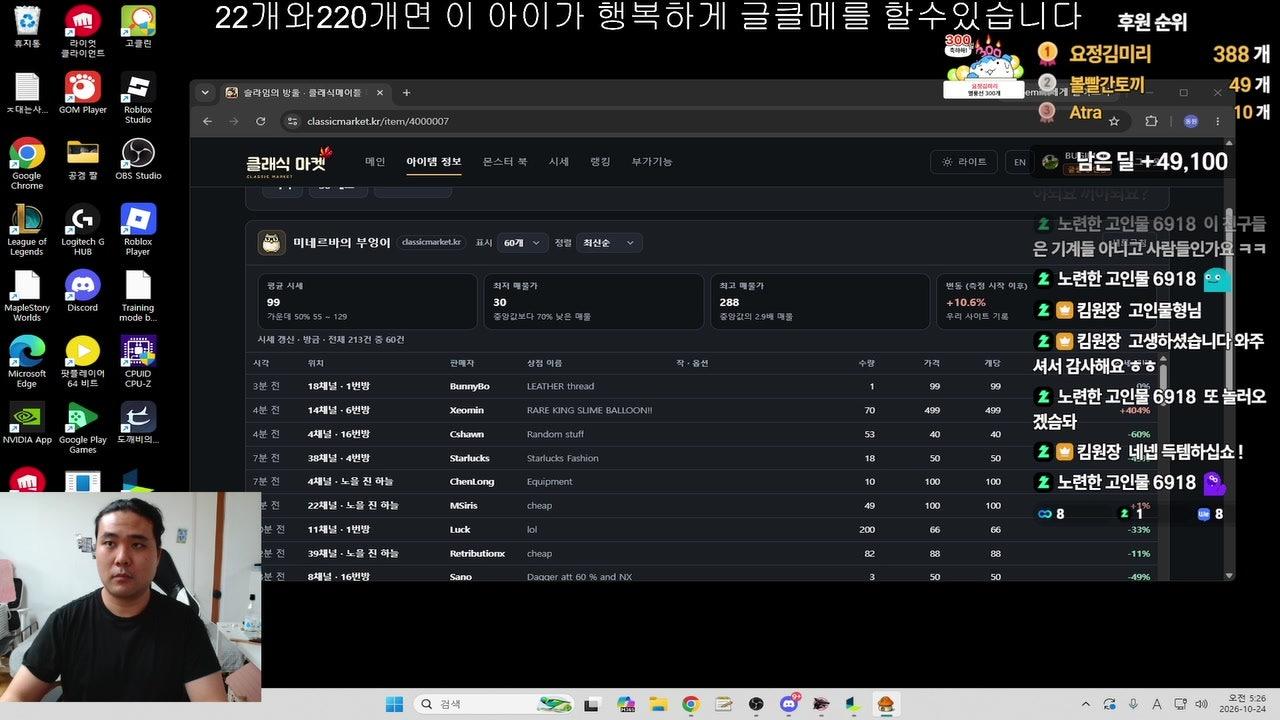The width and height of the screenshot is (1280, 720).
Task: Open the 랭킹 navigation tab
Action: (x=600, y=162)
